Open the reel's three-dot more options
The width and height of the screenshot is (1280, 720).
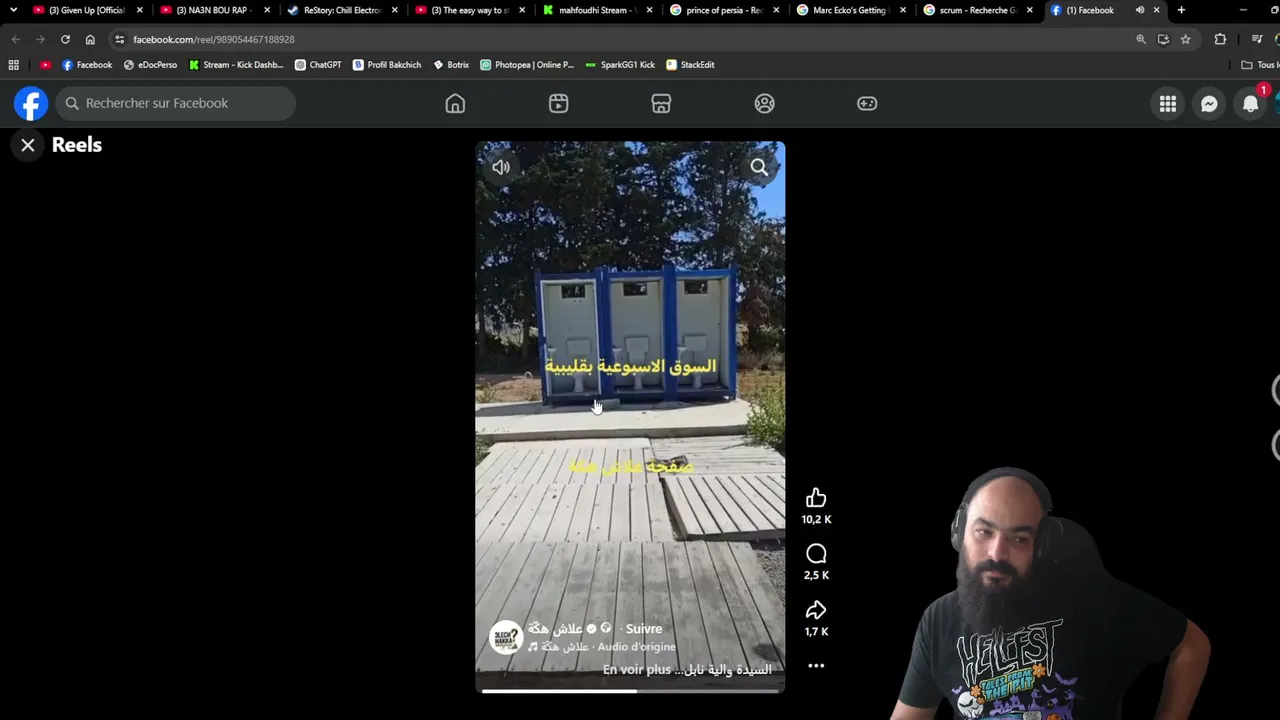click(x=816, y=666)
